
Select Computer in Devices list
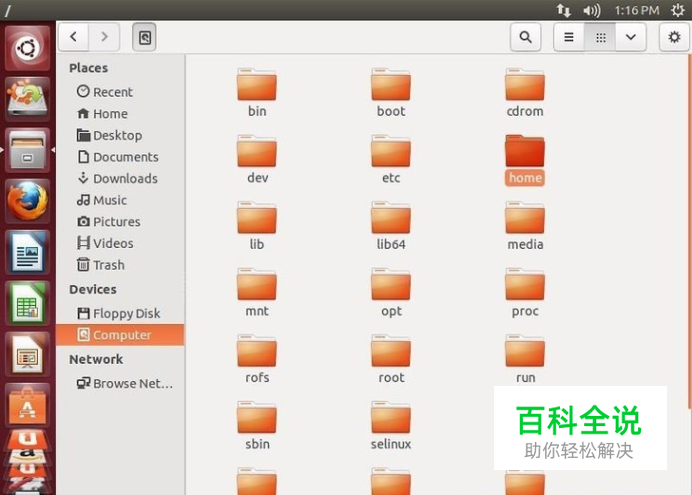pos(120,335)
